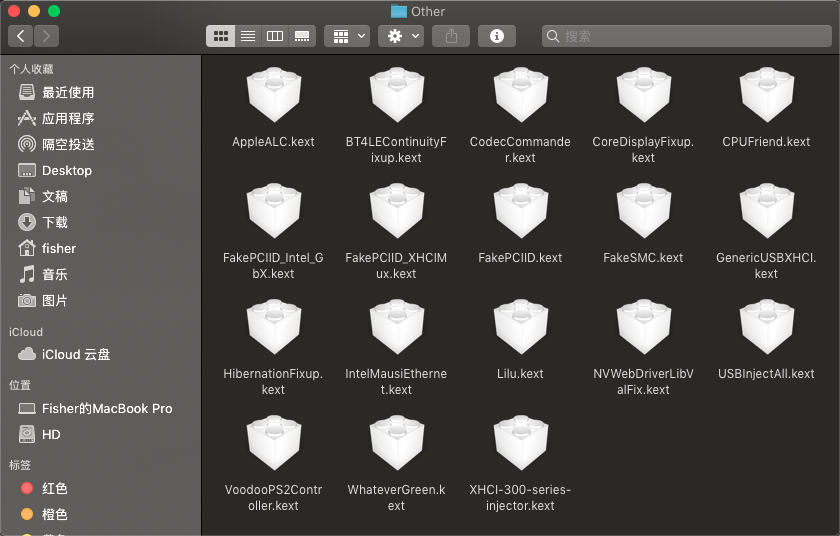
Task: Open 最近使用 in the sidebar
Action: point(101,92)
